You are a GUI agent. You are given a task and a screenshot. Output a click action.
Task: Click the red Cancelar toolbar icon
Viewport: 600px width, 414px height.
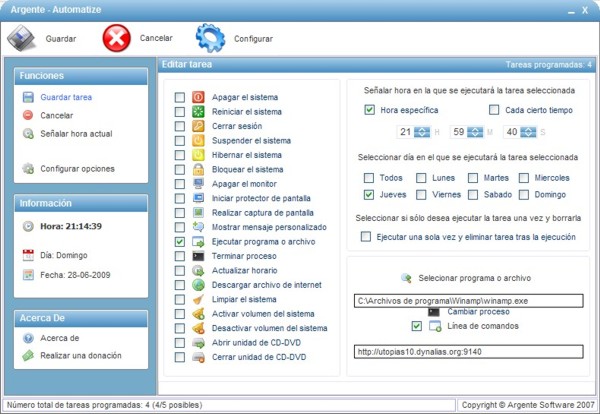[117, 38]
